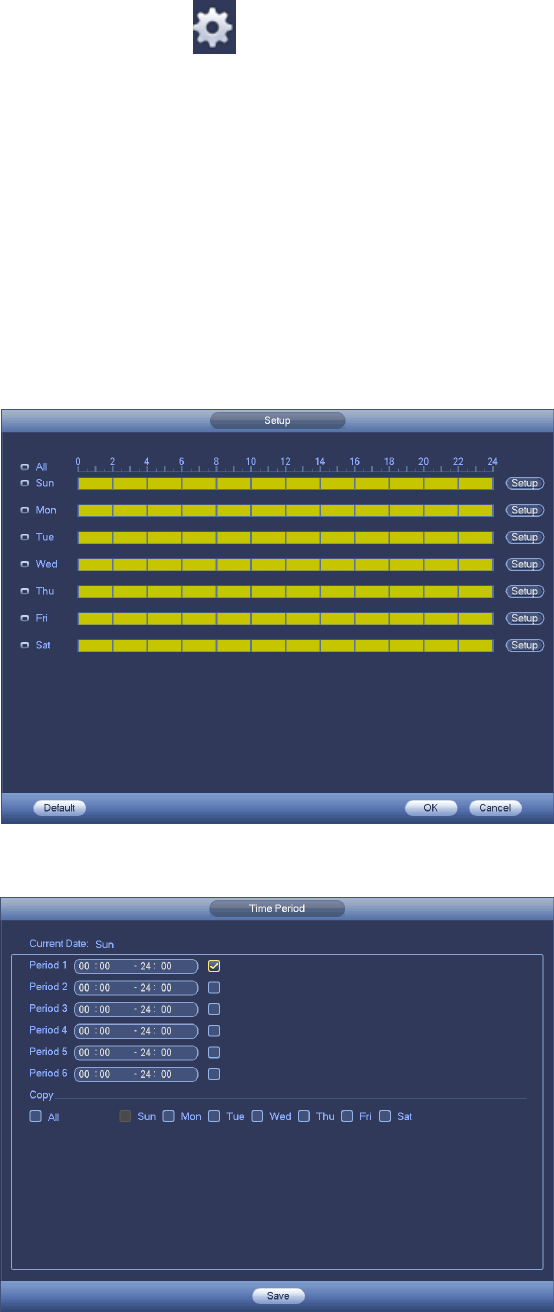The height and width of the screenshot is (1312, 554).
Task: Toggle the Mon link icon
Action: 25,510
